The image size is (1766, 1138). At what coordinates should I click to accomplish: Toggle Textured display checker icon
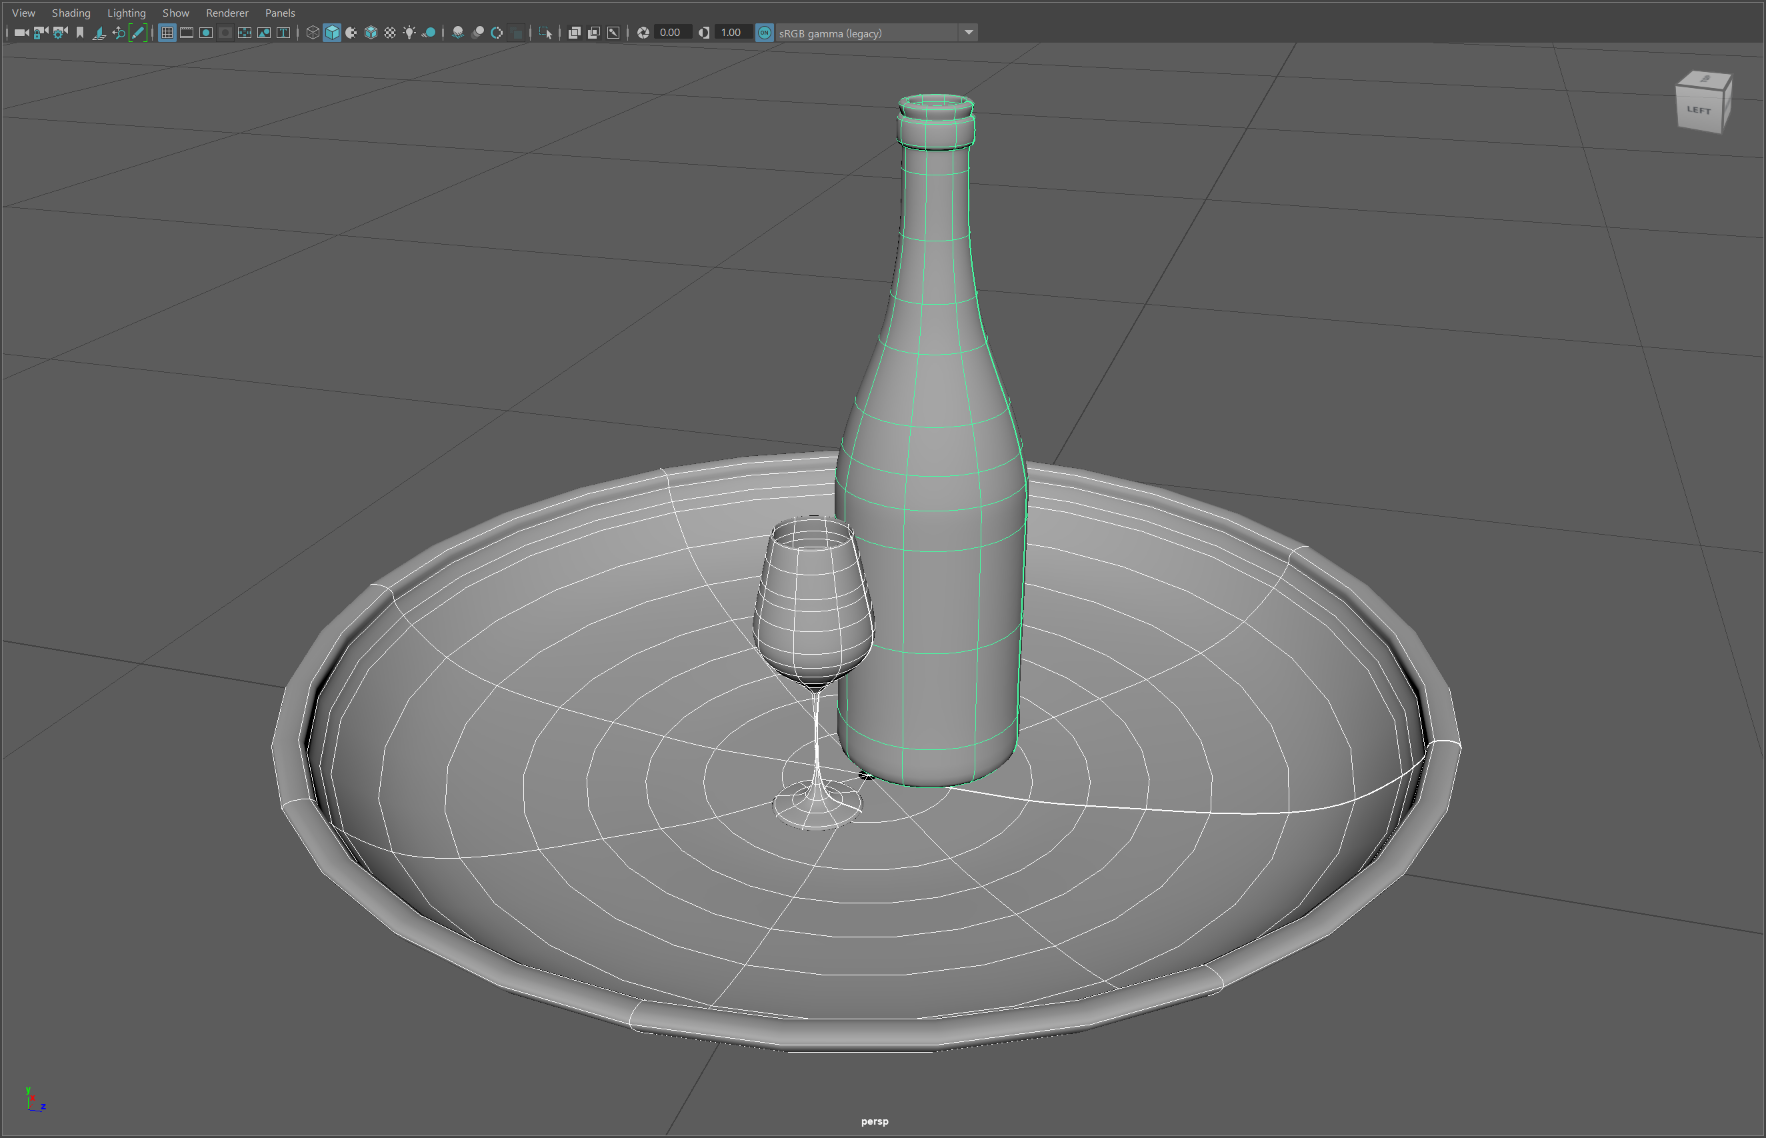point(390,33)
